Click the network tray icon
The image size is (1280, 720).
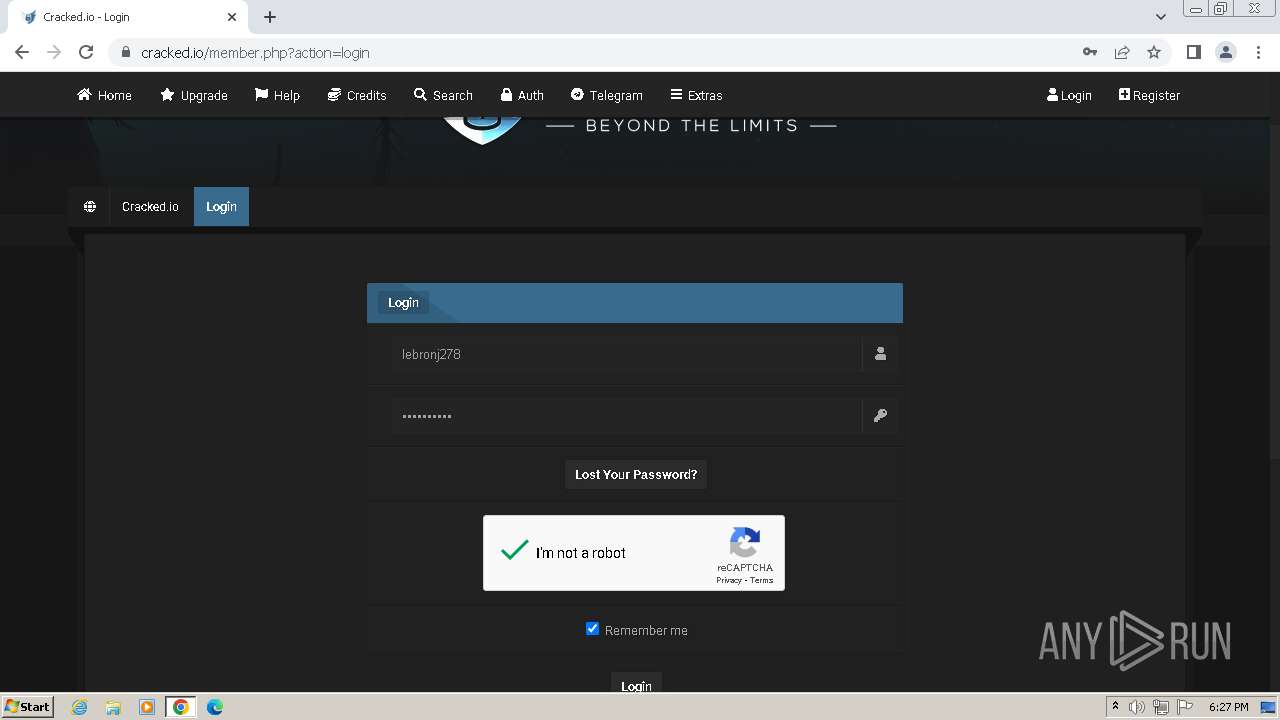tap(1161, 707)
